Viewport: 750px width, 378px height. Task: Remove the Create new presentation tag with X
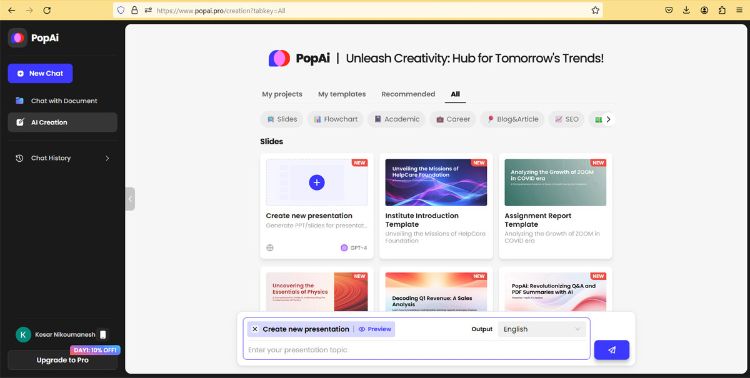(x=255, y=329)
